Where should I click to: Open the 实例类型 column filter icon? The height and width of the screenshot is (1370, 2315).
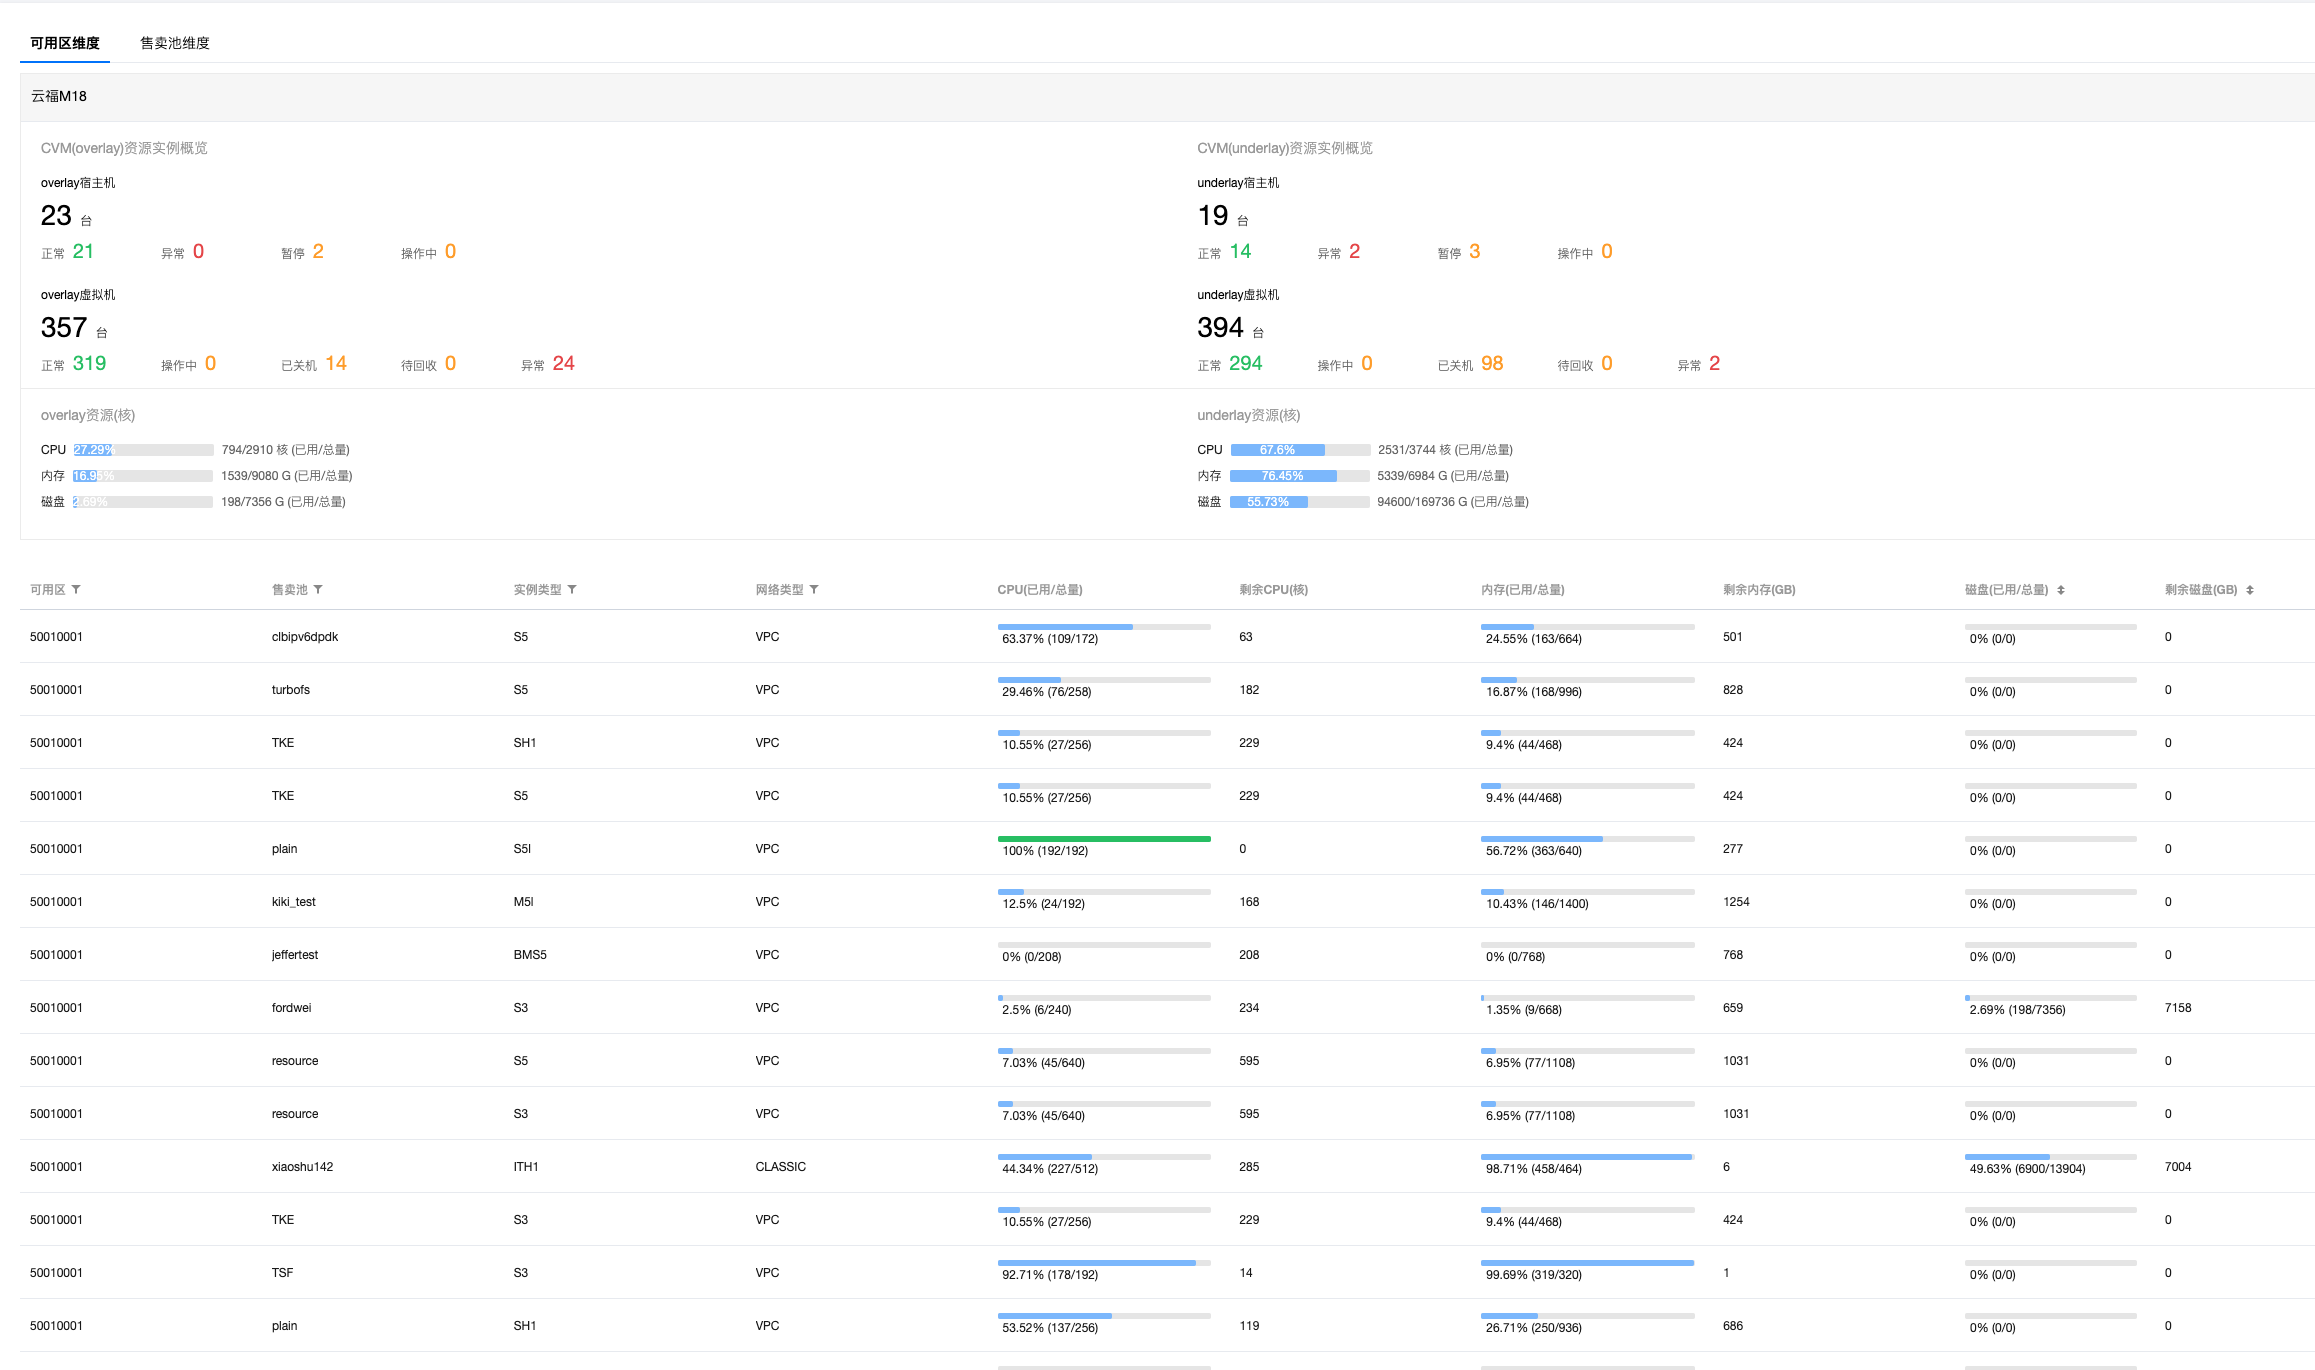pos(572,590)
